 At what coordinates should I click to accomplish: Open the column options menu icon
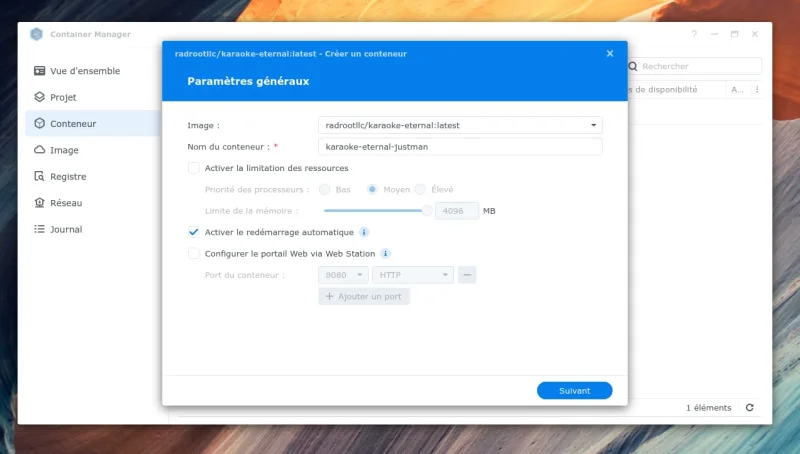click(757, 89)
